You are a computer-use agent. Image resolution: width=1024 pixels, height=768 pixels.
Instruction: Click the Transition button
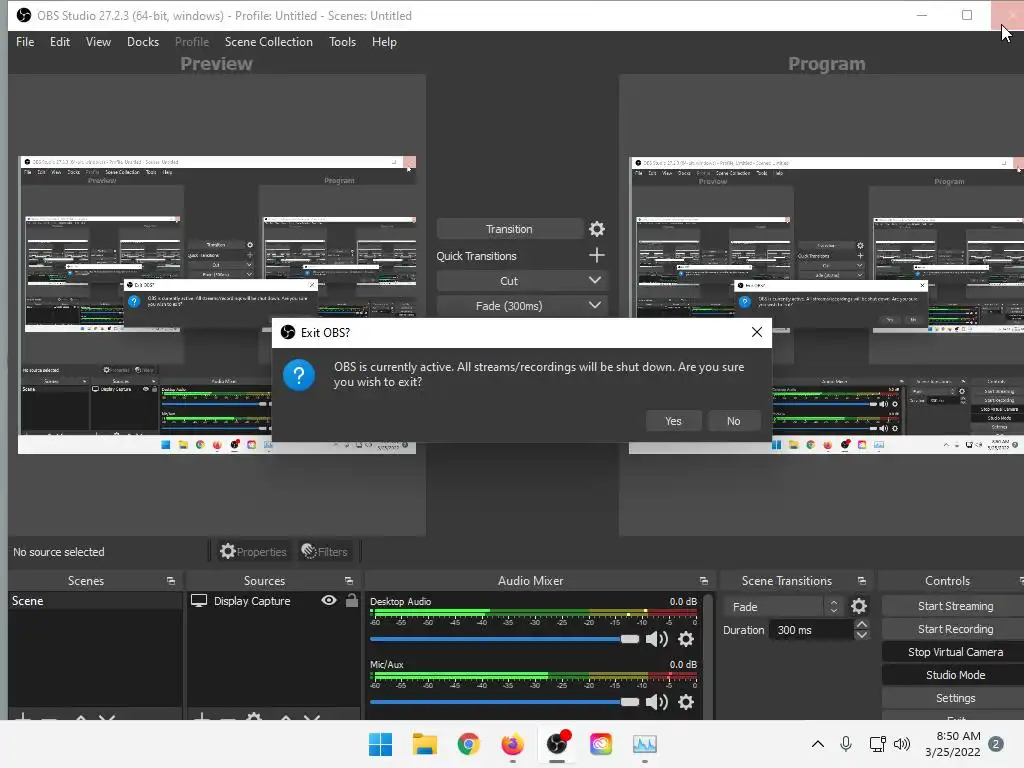pyautogui.click(x=509, y=229)
